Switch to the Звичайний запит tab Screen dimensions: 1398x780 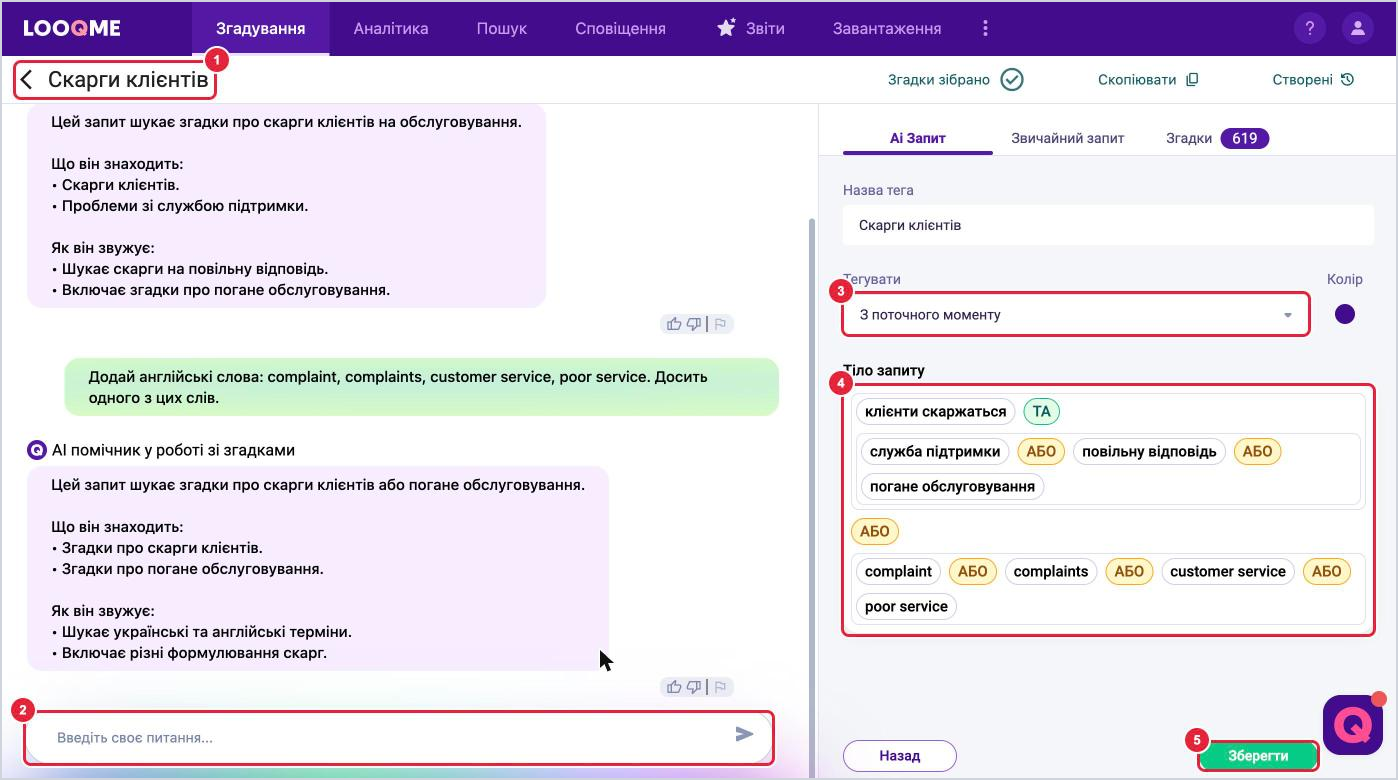click(x=1067, y=138)
